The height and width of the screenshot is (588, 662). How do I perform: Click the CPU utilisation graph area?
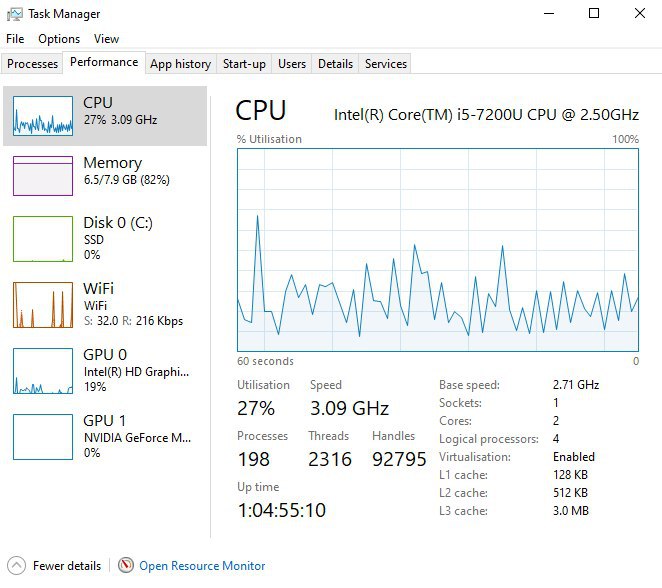[438, 250]
